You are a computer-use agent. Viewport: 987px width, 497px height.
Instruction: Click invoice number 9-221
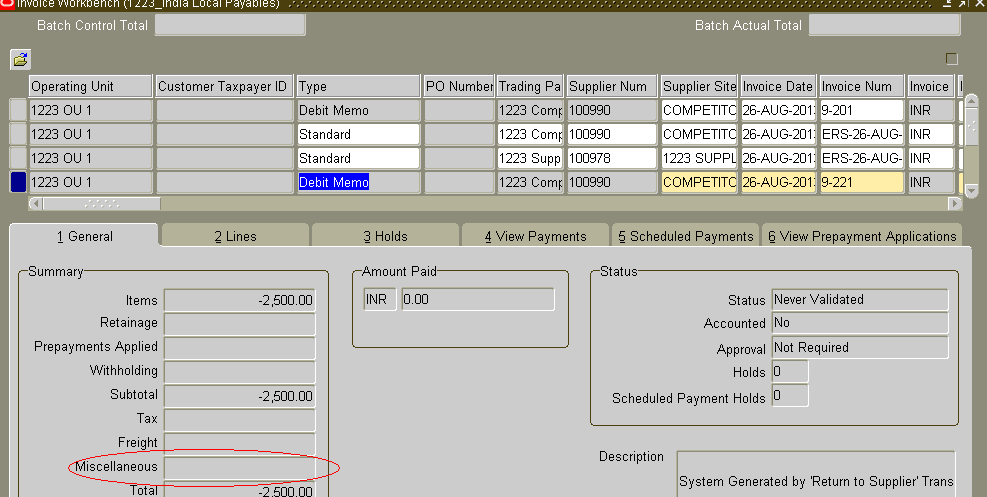[862, 182]
